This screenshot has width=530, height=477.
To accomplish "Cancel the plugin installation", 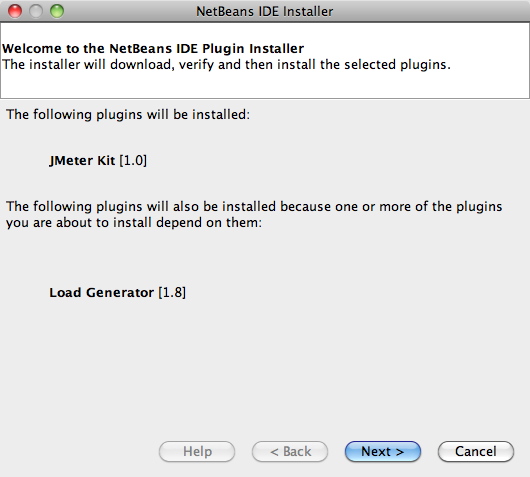I will (x=476, y=451).
